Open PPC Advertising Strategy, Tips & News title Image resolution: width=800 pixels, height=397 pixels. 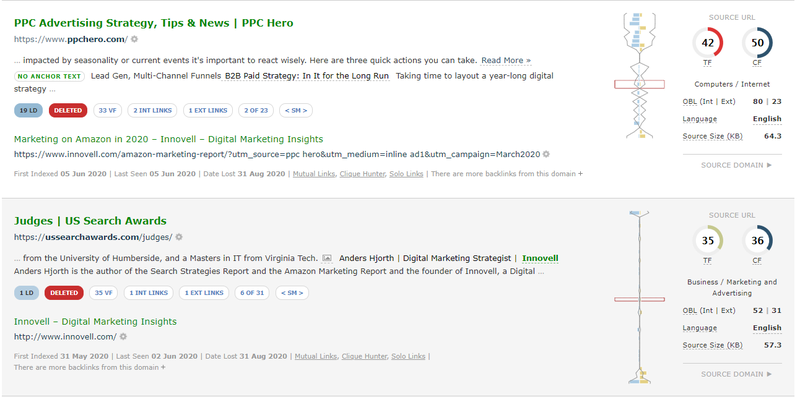click(x=154, y=23)
